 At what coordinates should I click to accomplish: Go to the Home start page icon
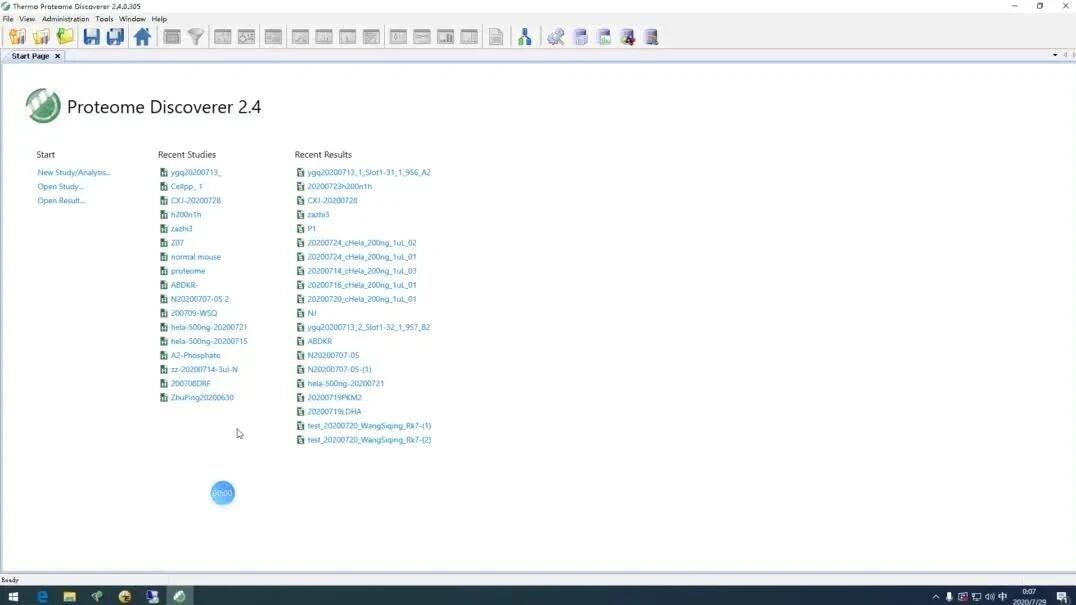(142, 37)
